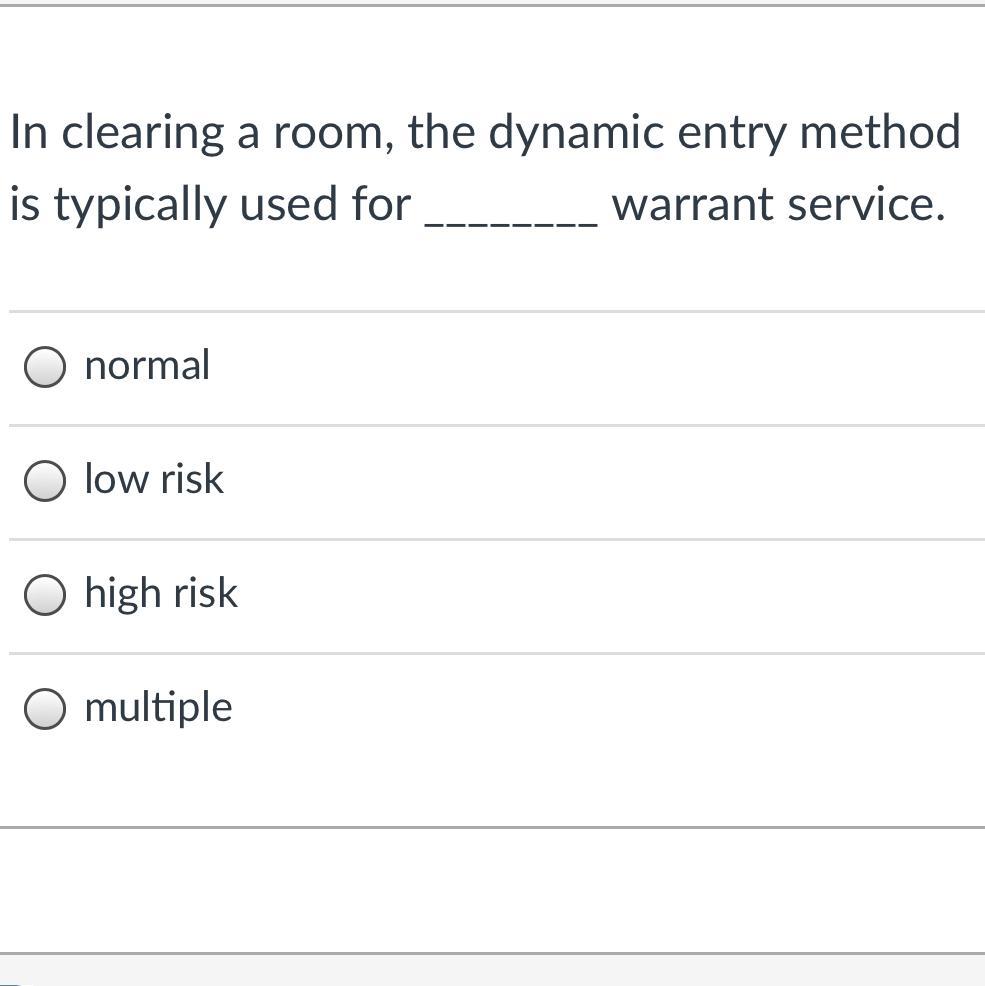Click the 'high risk' answer label

coord(161,593)
